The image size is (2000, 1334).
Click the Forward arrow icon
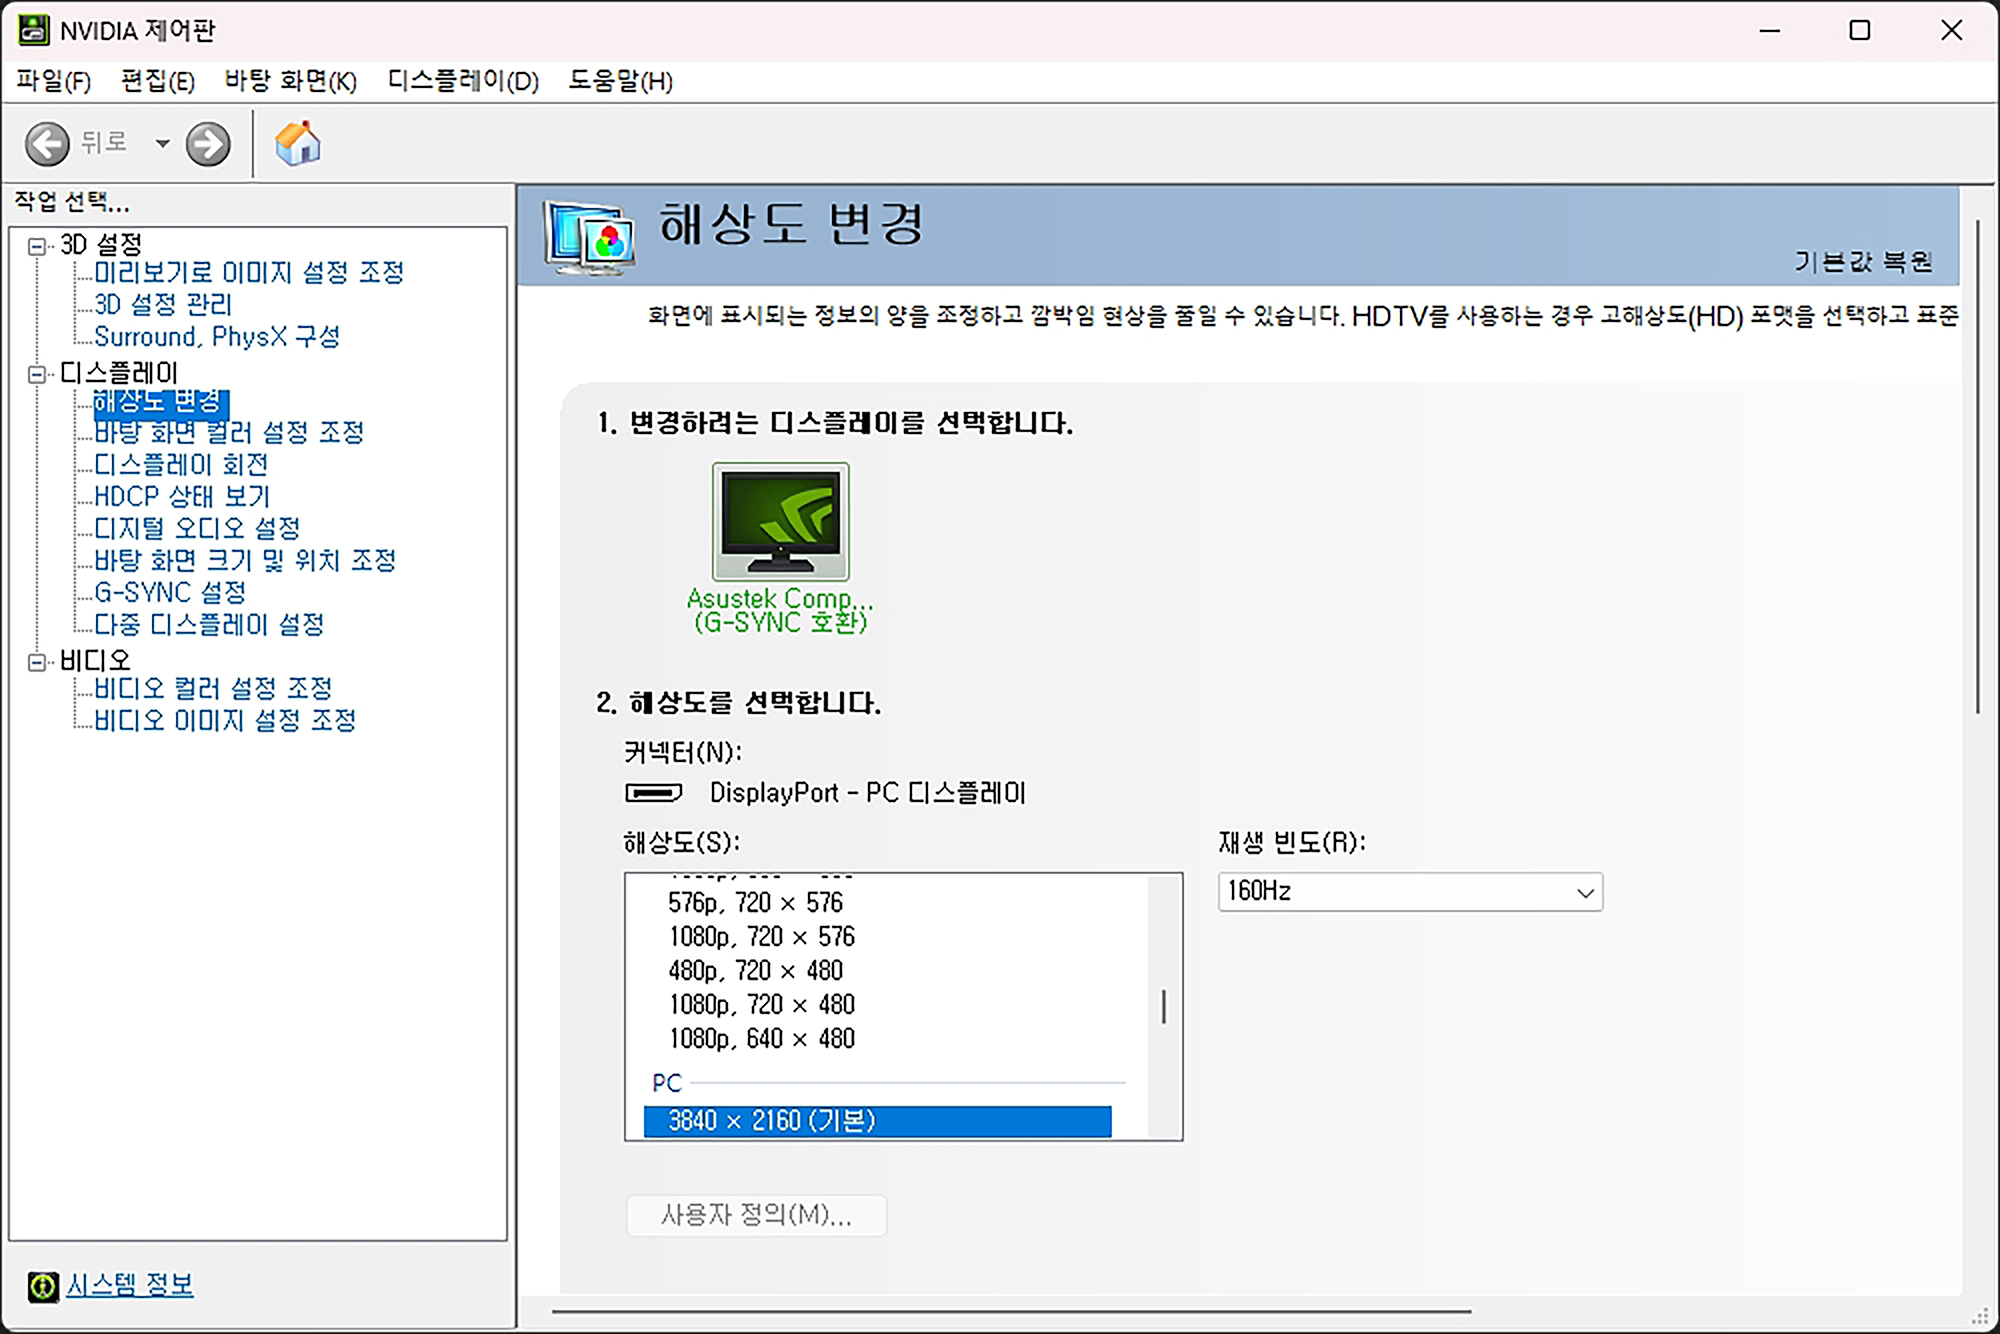(x=208, y=144)
